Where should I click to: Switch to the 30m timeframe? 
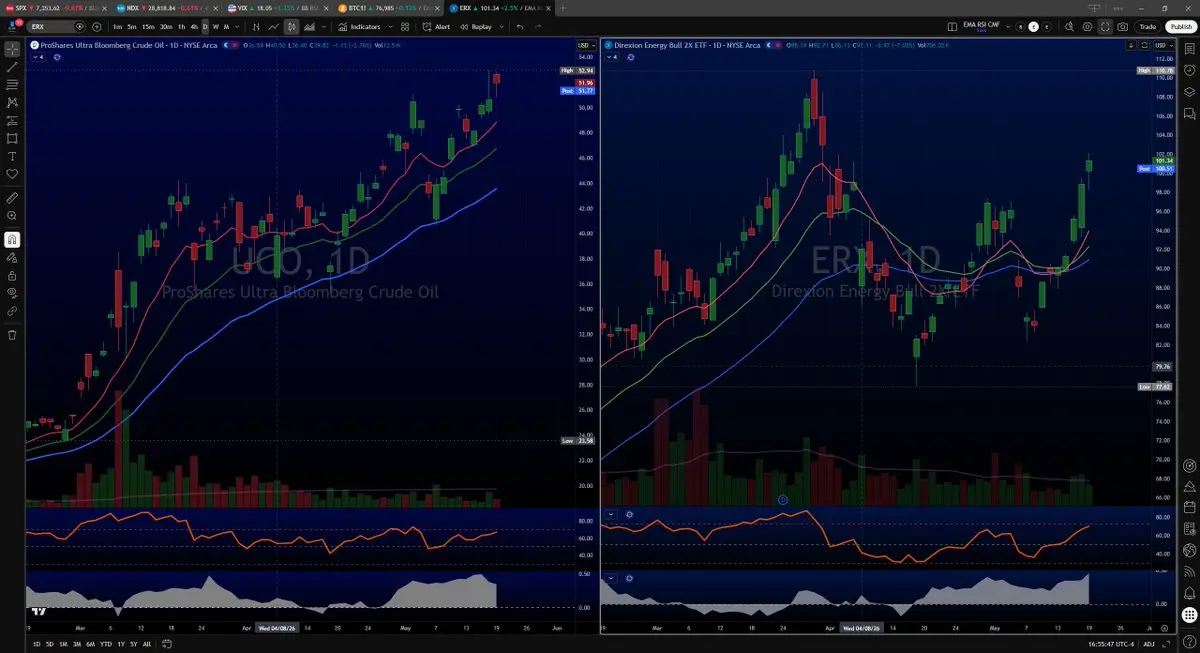coord(166,26)
